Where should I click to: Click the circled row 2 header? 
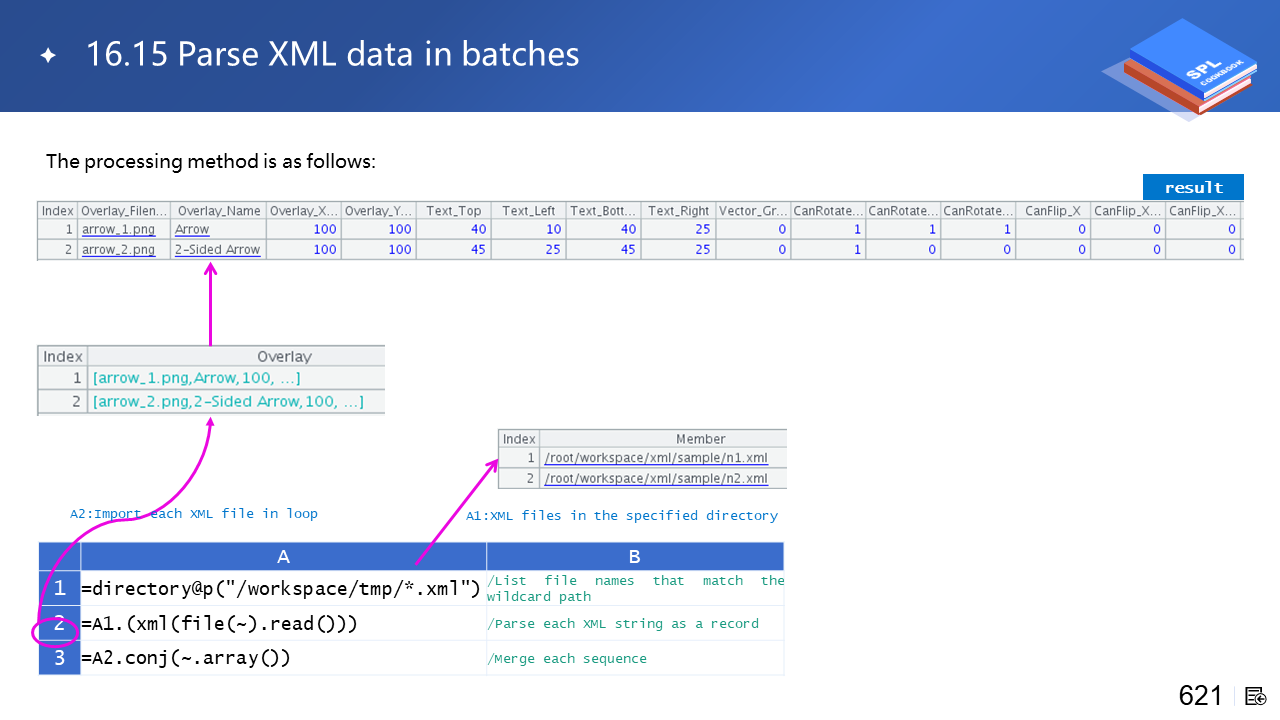pyautogui.click(x=59, y=626)
